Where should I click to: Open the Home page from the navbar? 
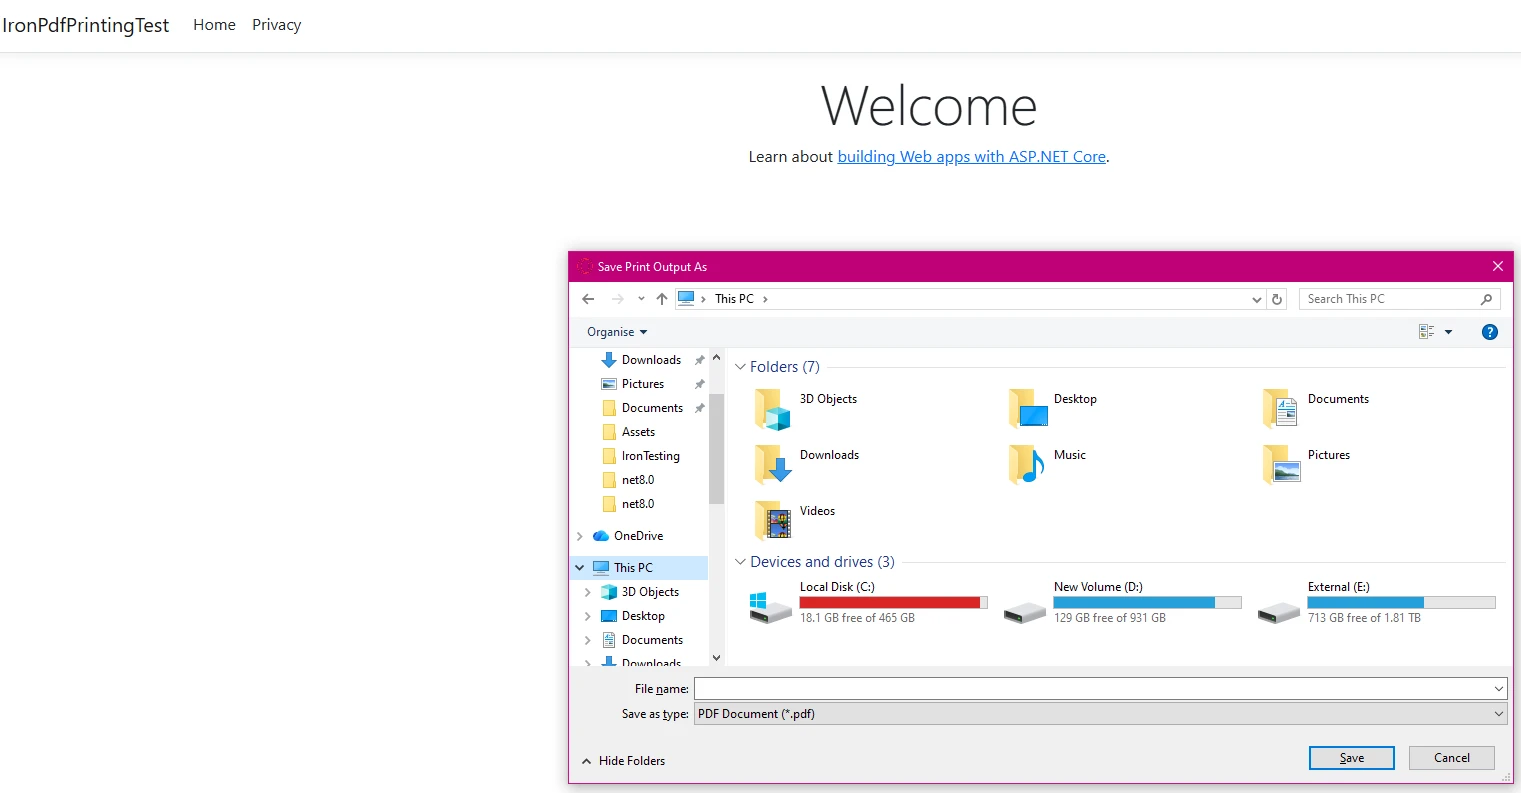214,24
